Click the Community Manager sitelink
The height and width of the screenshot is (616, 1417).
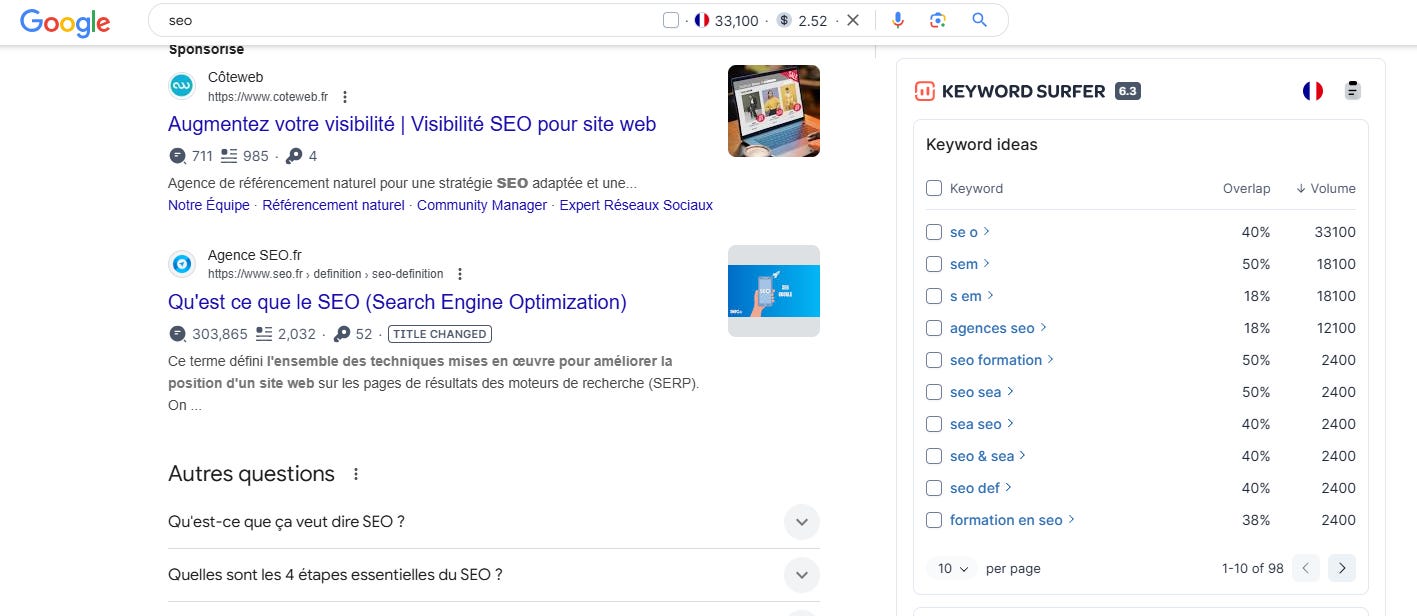click(482, 205)
